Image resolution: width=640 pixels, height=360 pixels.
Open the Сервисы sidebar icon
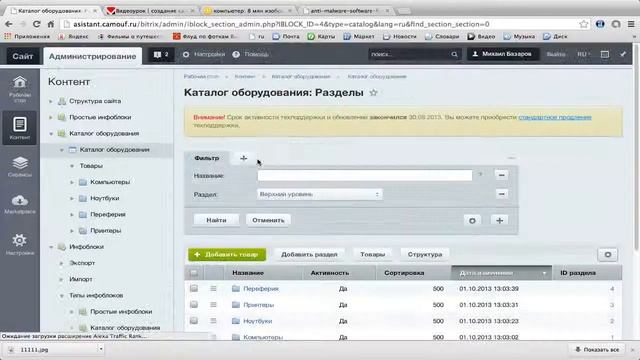[20, 167]
